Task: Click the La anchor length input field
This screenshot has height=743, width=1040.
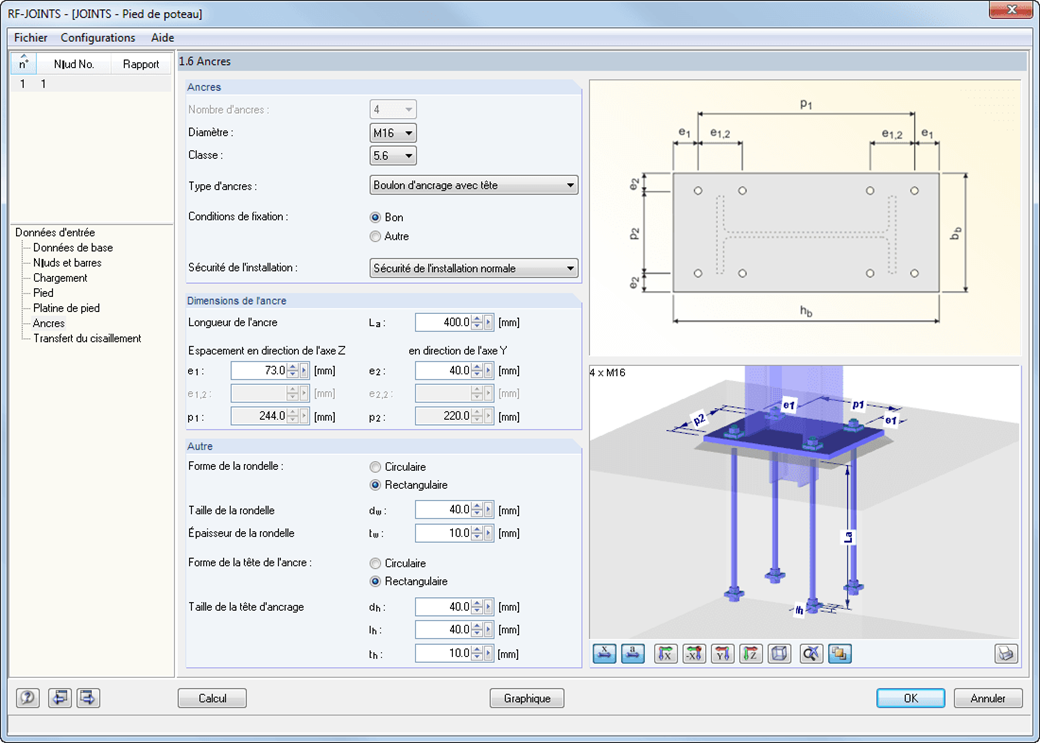Action: [x=443, y=323]
